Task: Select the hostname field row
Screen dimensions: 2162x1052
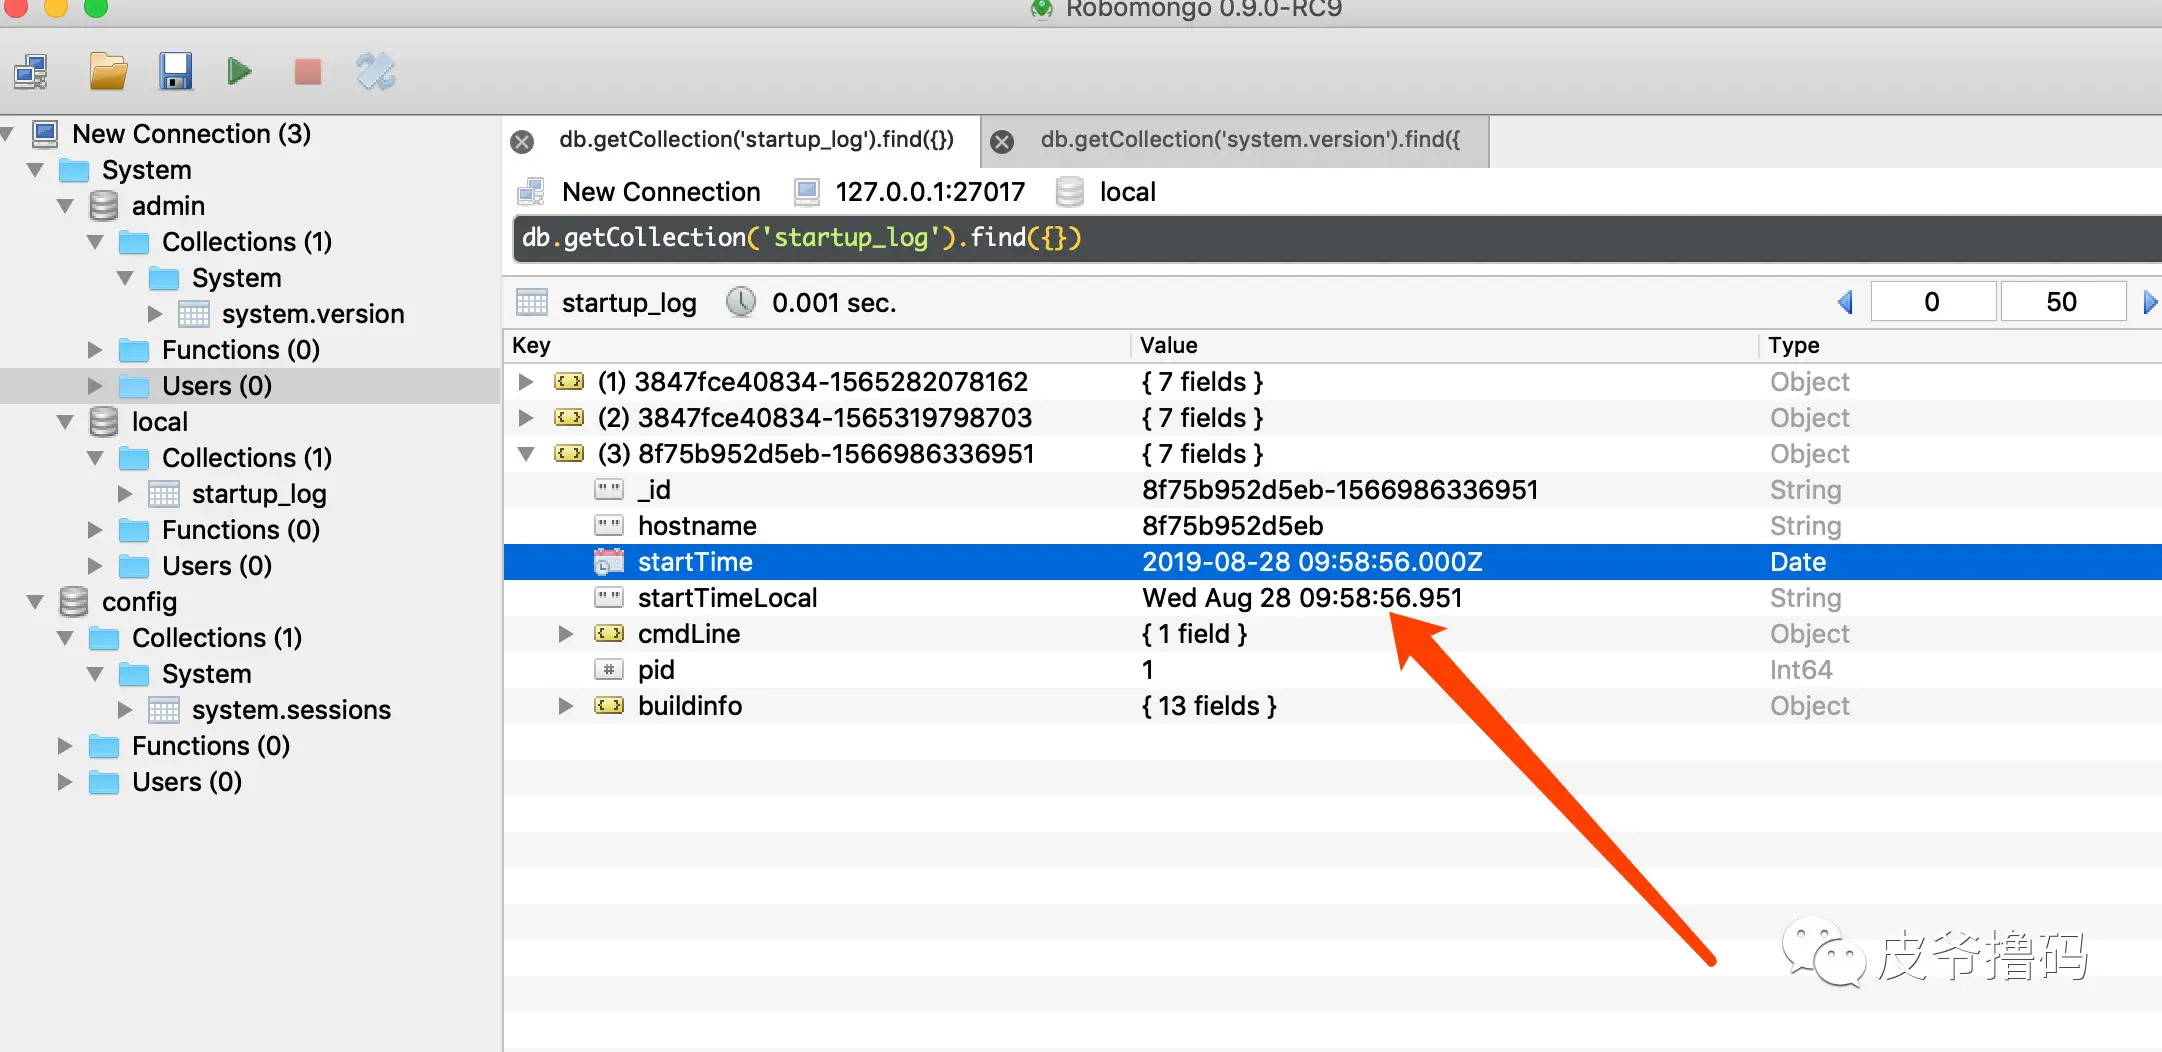Action: click(x=1333, y=526)
